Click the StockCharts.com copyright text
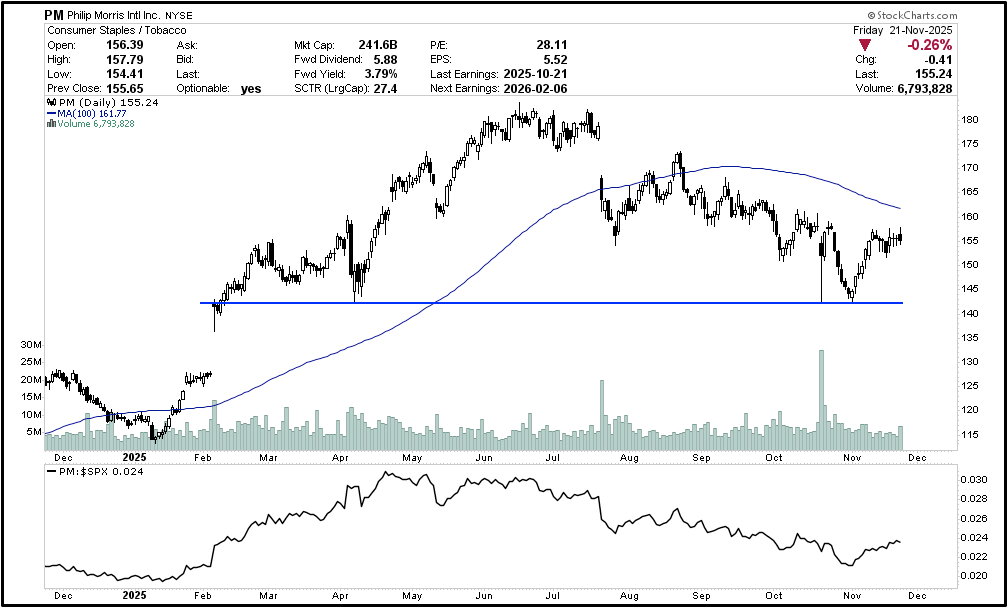 tap(912, 15)
